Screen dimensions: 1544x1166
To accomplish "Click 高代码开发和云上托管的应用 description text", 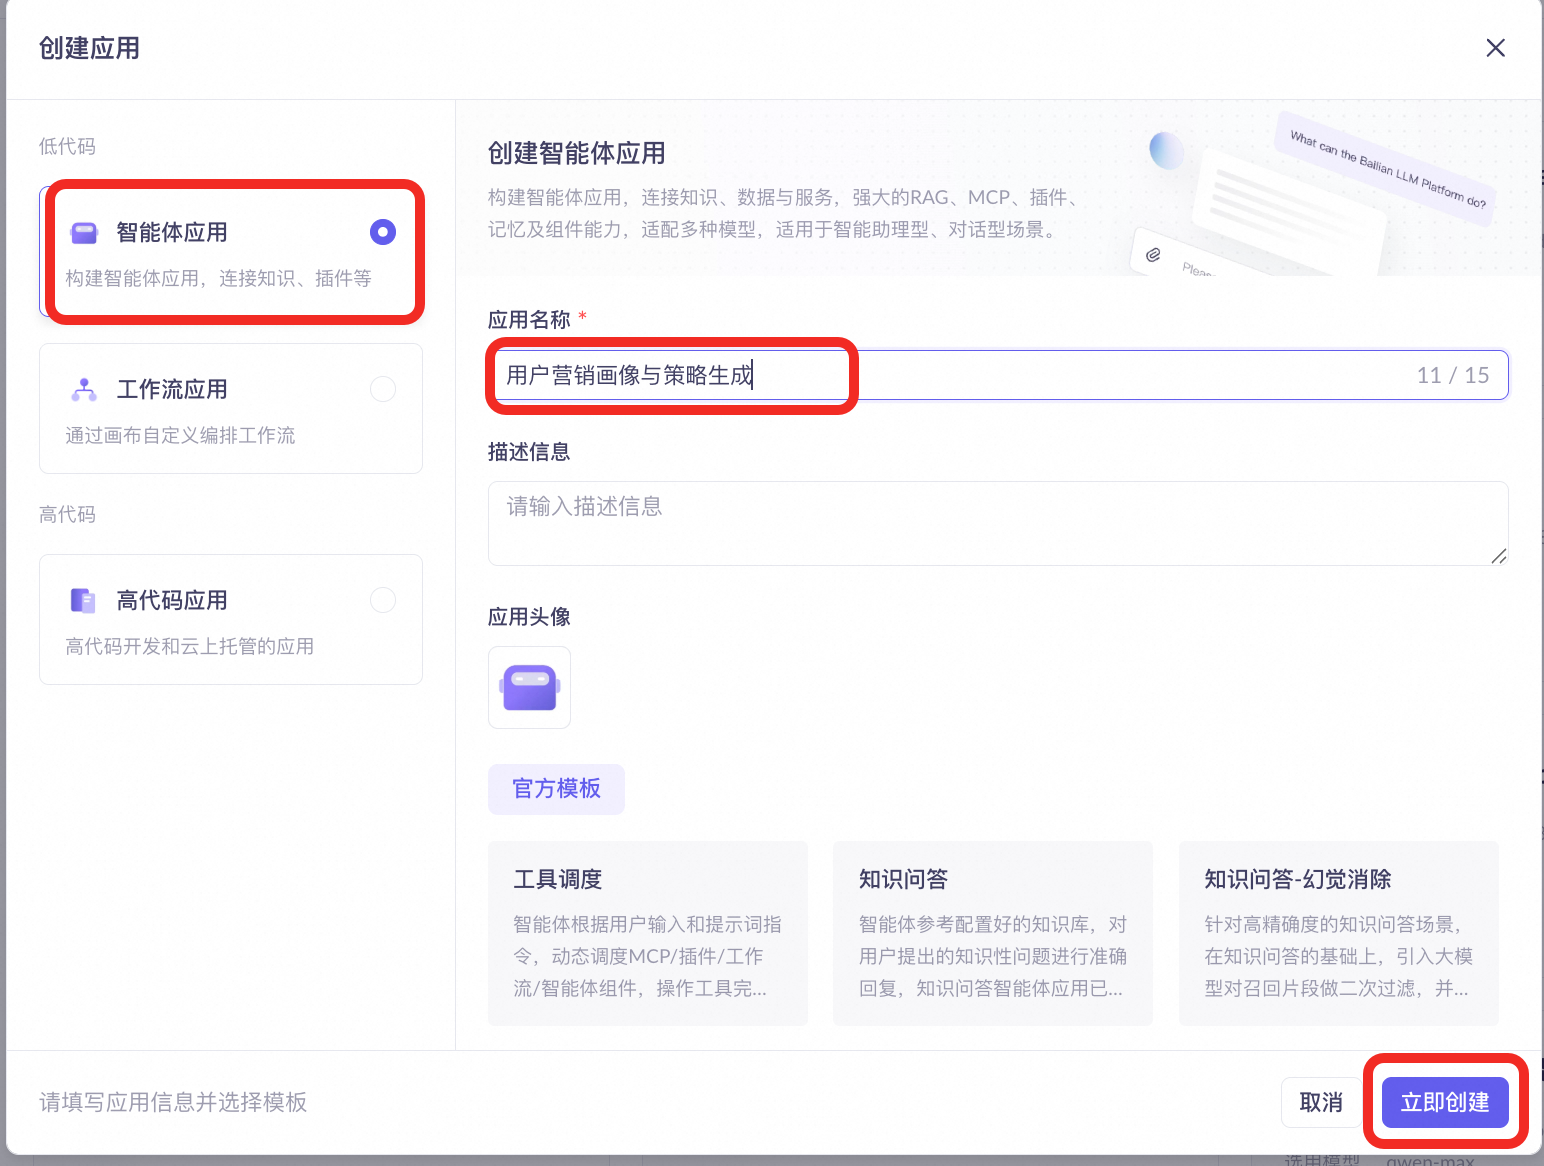I will click(190, 646).
